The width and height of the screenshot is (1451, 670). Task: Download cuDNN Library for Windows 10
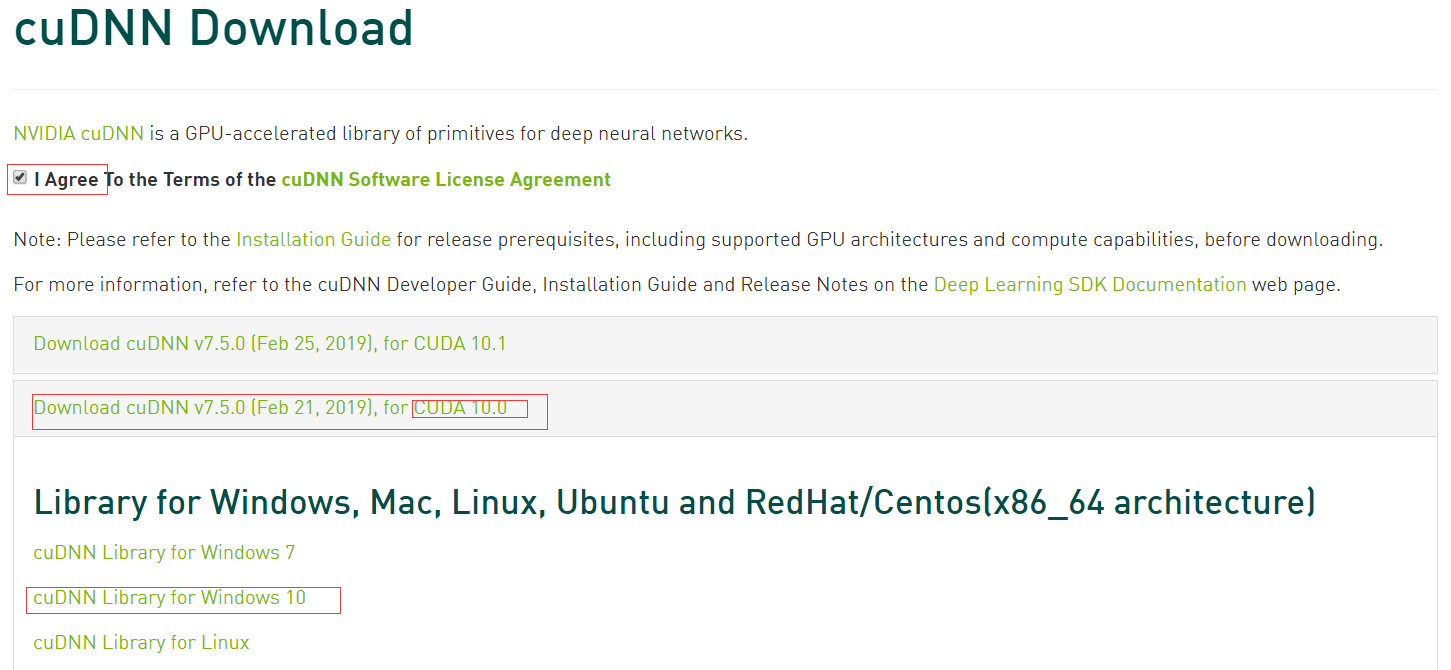tap(169, 598)
